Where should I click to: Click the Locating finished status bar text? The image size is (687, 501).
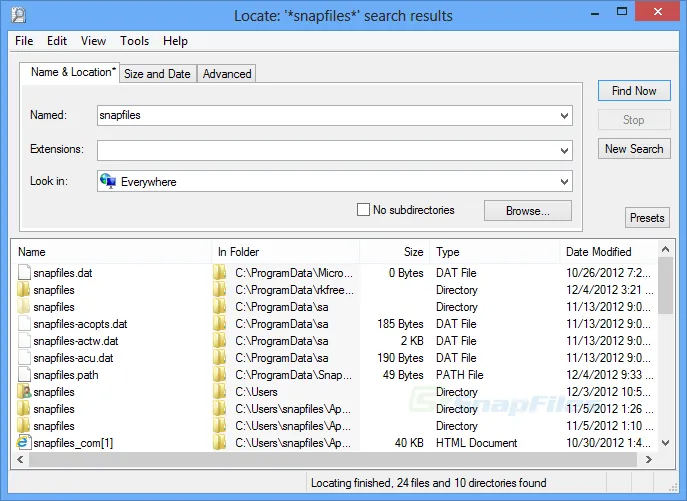coord(428,483)
